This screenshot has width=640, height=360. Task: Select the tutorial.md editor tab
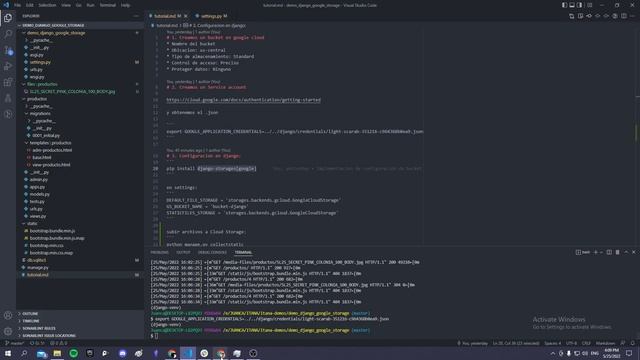(165, 16)
